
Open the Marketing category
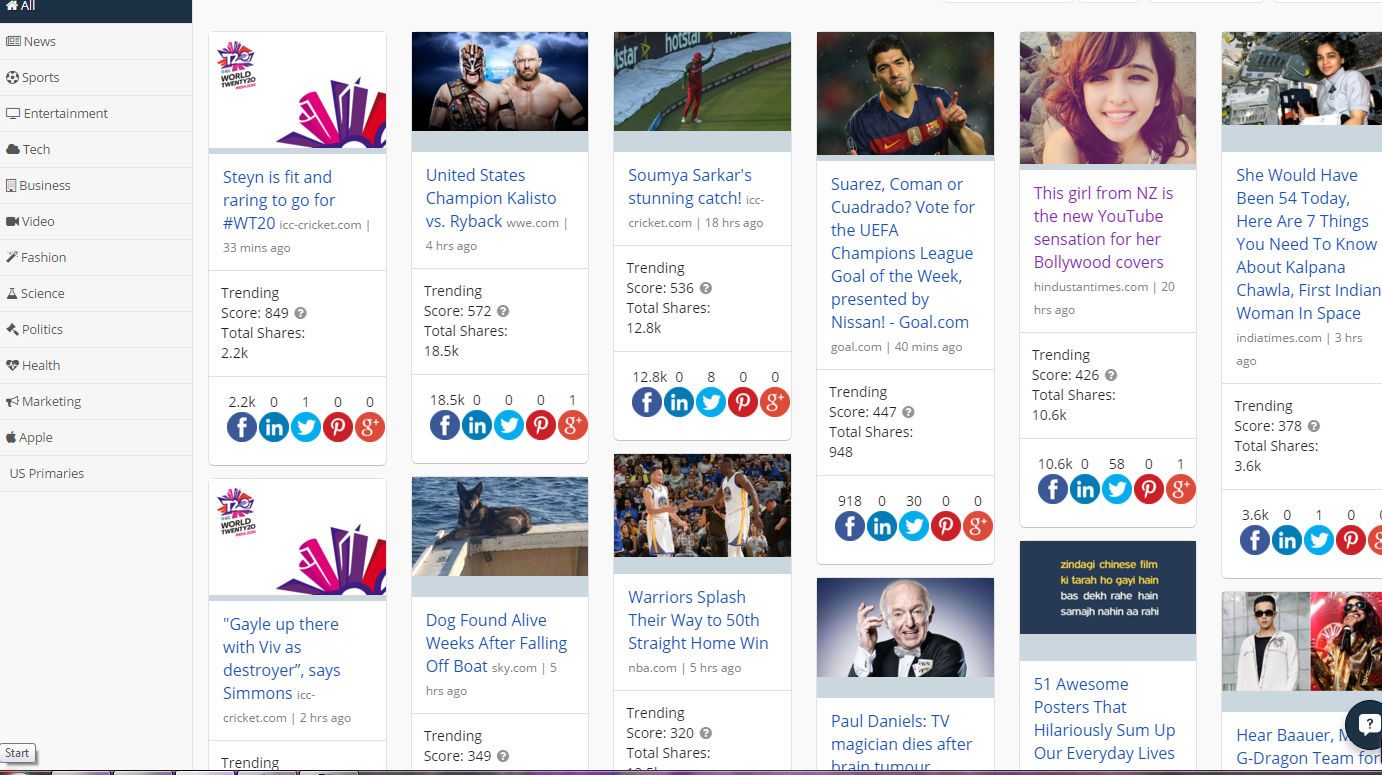point(96,401)
